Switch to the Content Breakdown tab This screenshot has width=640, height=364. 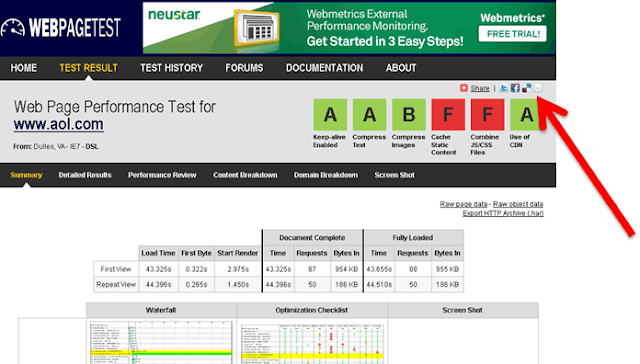[245, 175]
